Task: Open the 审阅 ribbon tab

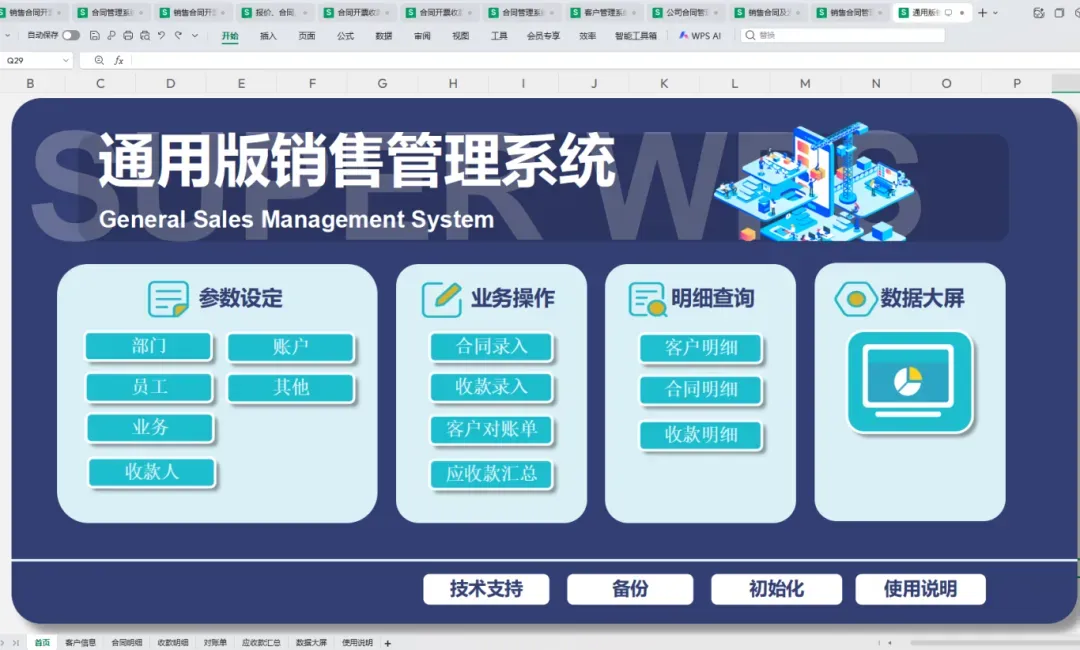Action: point(422,36)
